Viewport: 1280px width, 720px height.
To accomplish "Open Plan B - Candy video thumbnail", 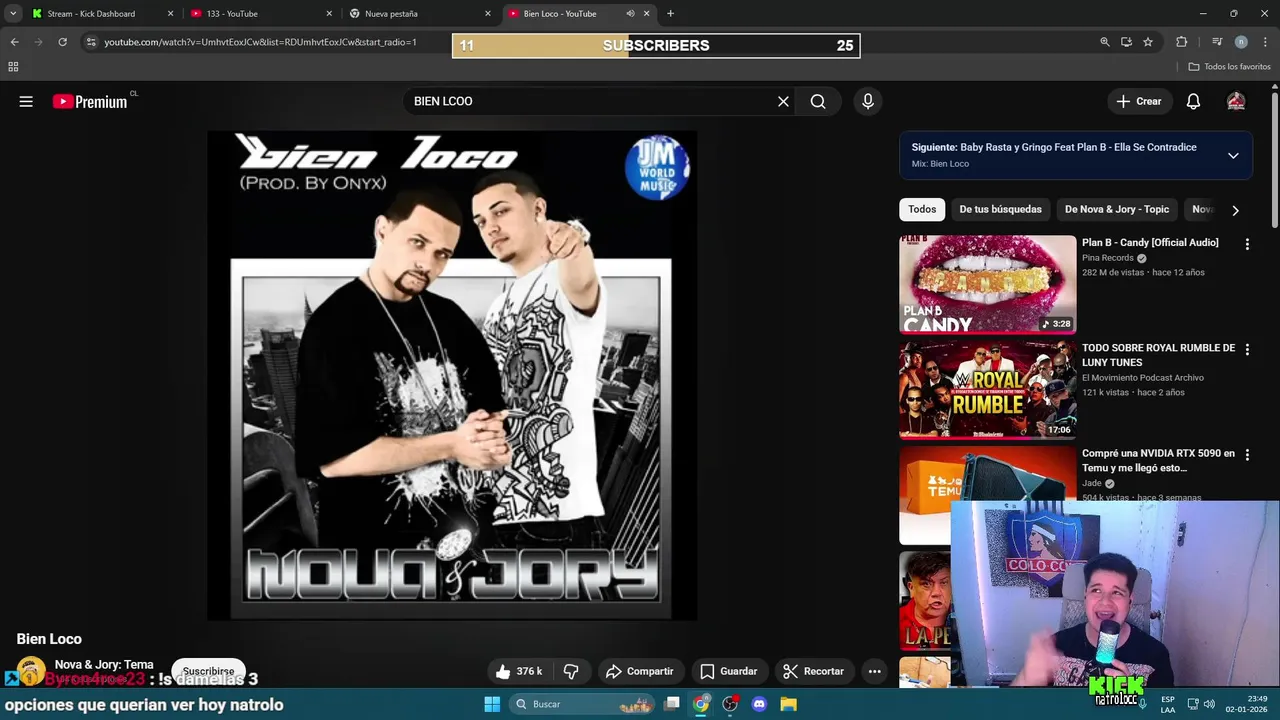I will (x=987, y=284).
